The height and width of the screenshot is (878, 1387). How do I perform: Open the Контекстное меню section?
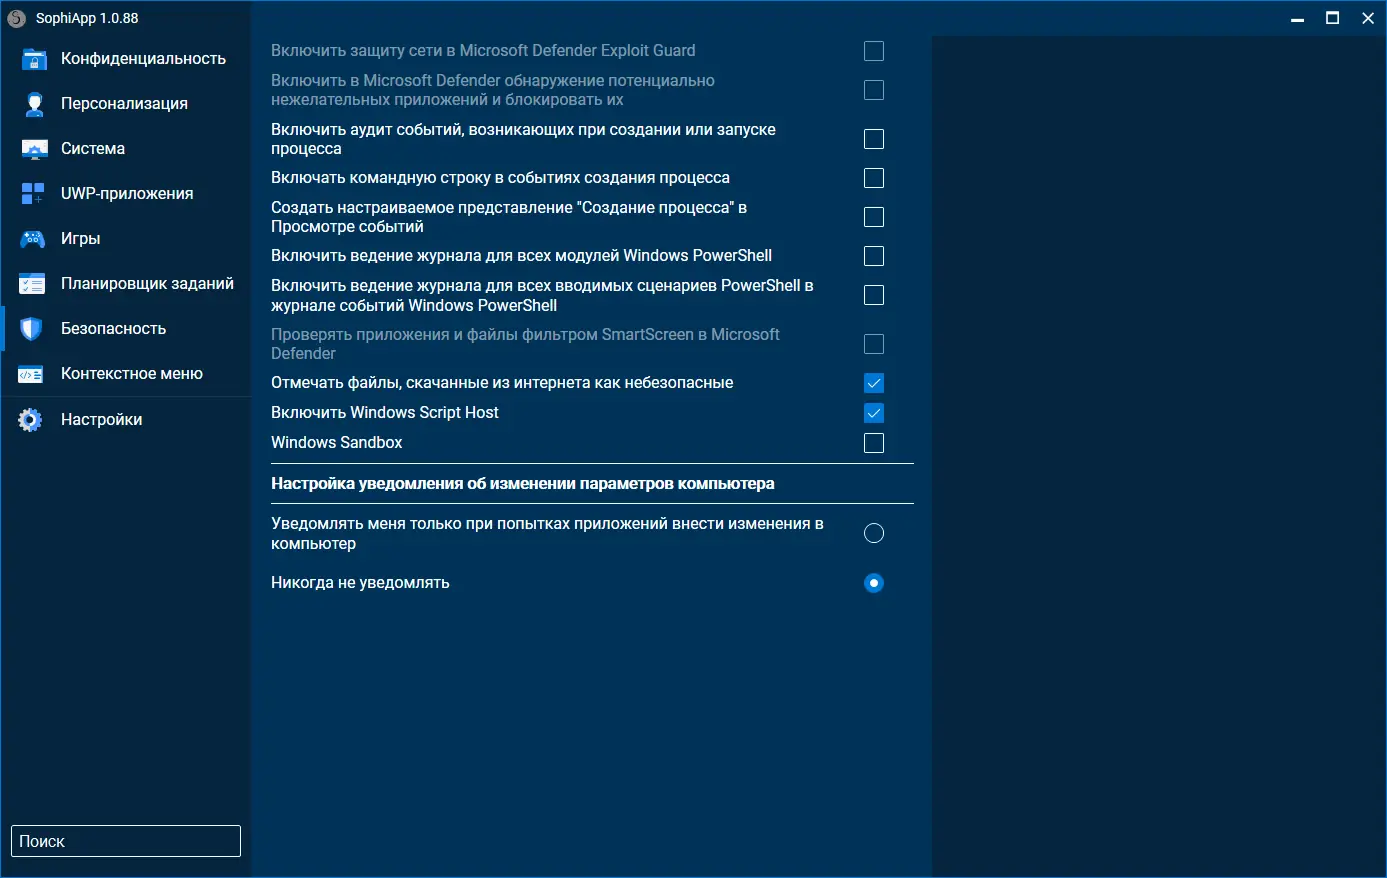132,374
